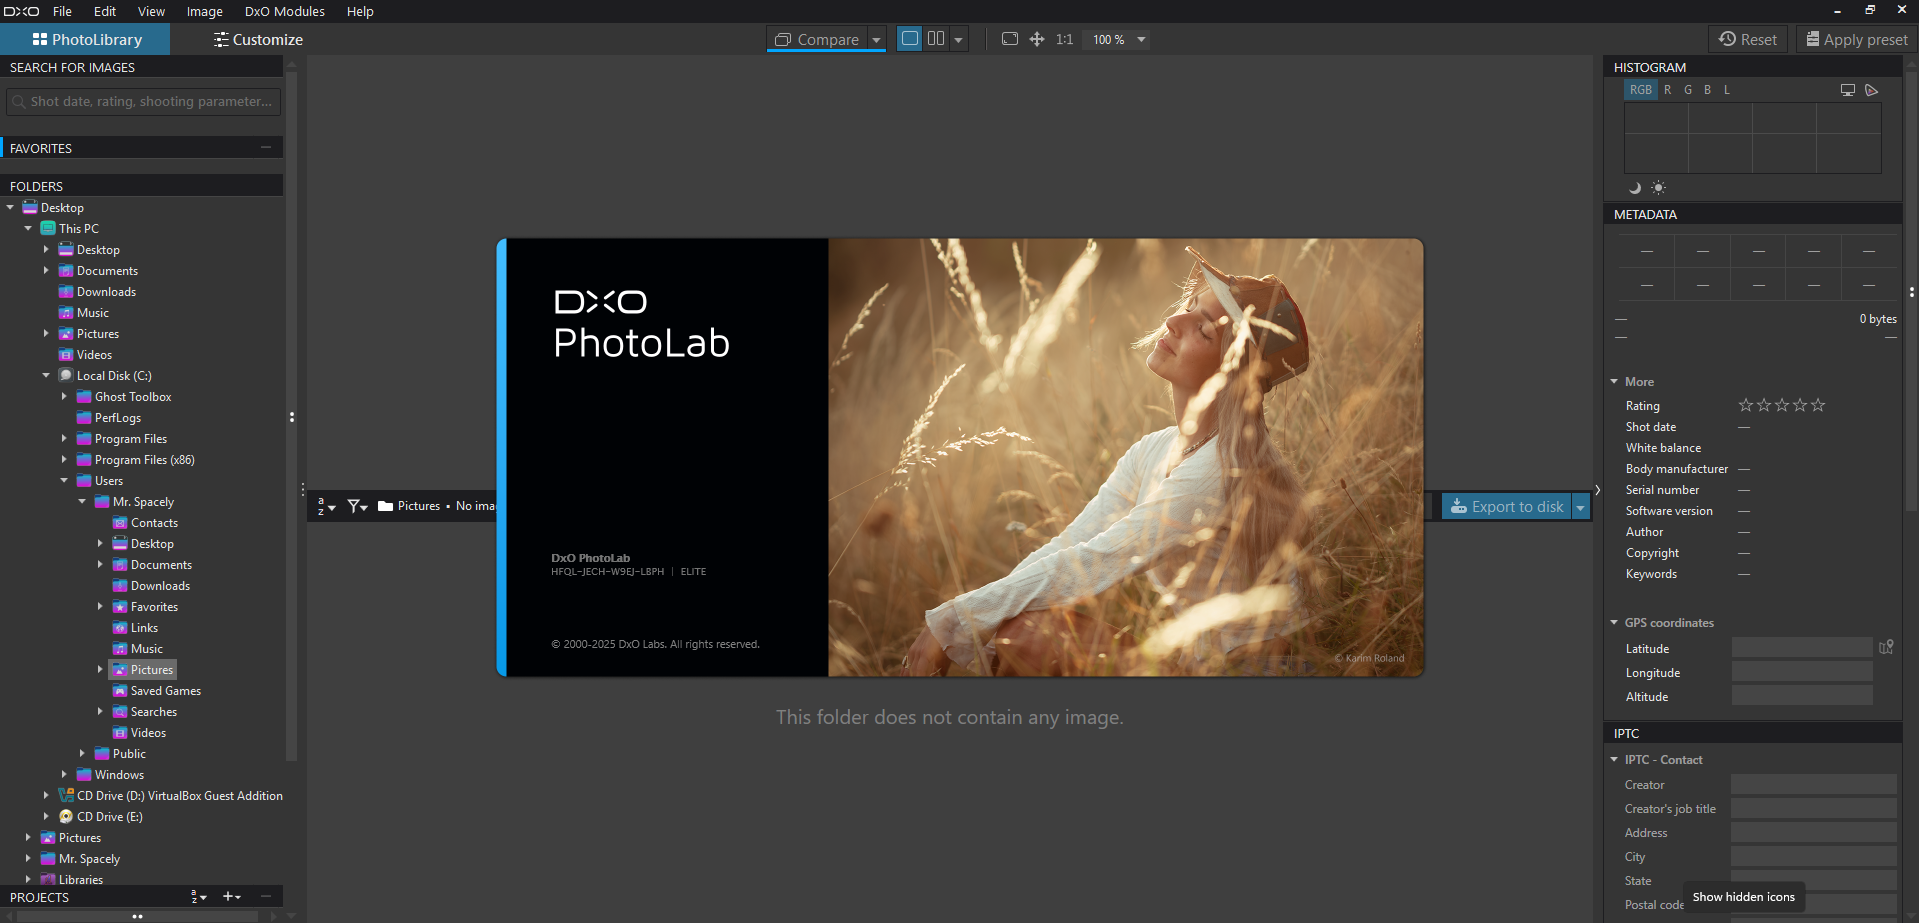Show only the R channel in histogram
1919x923 pixels.
1668,90
